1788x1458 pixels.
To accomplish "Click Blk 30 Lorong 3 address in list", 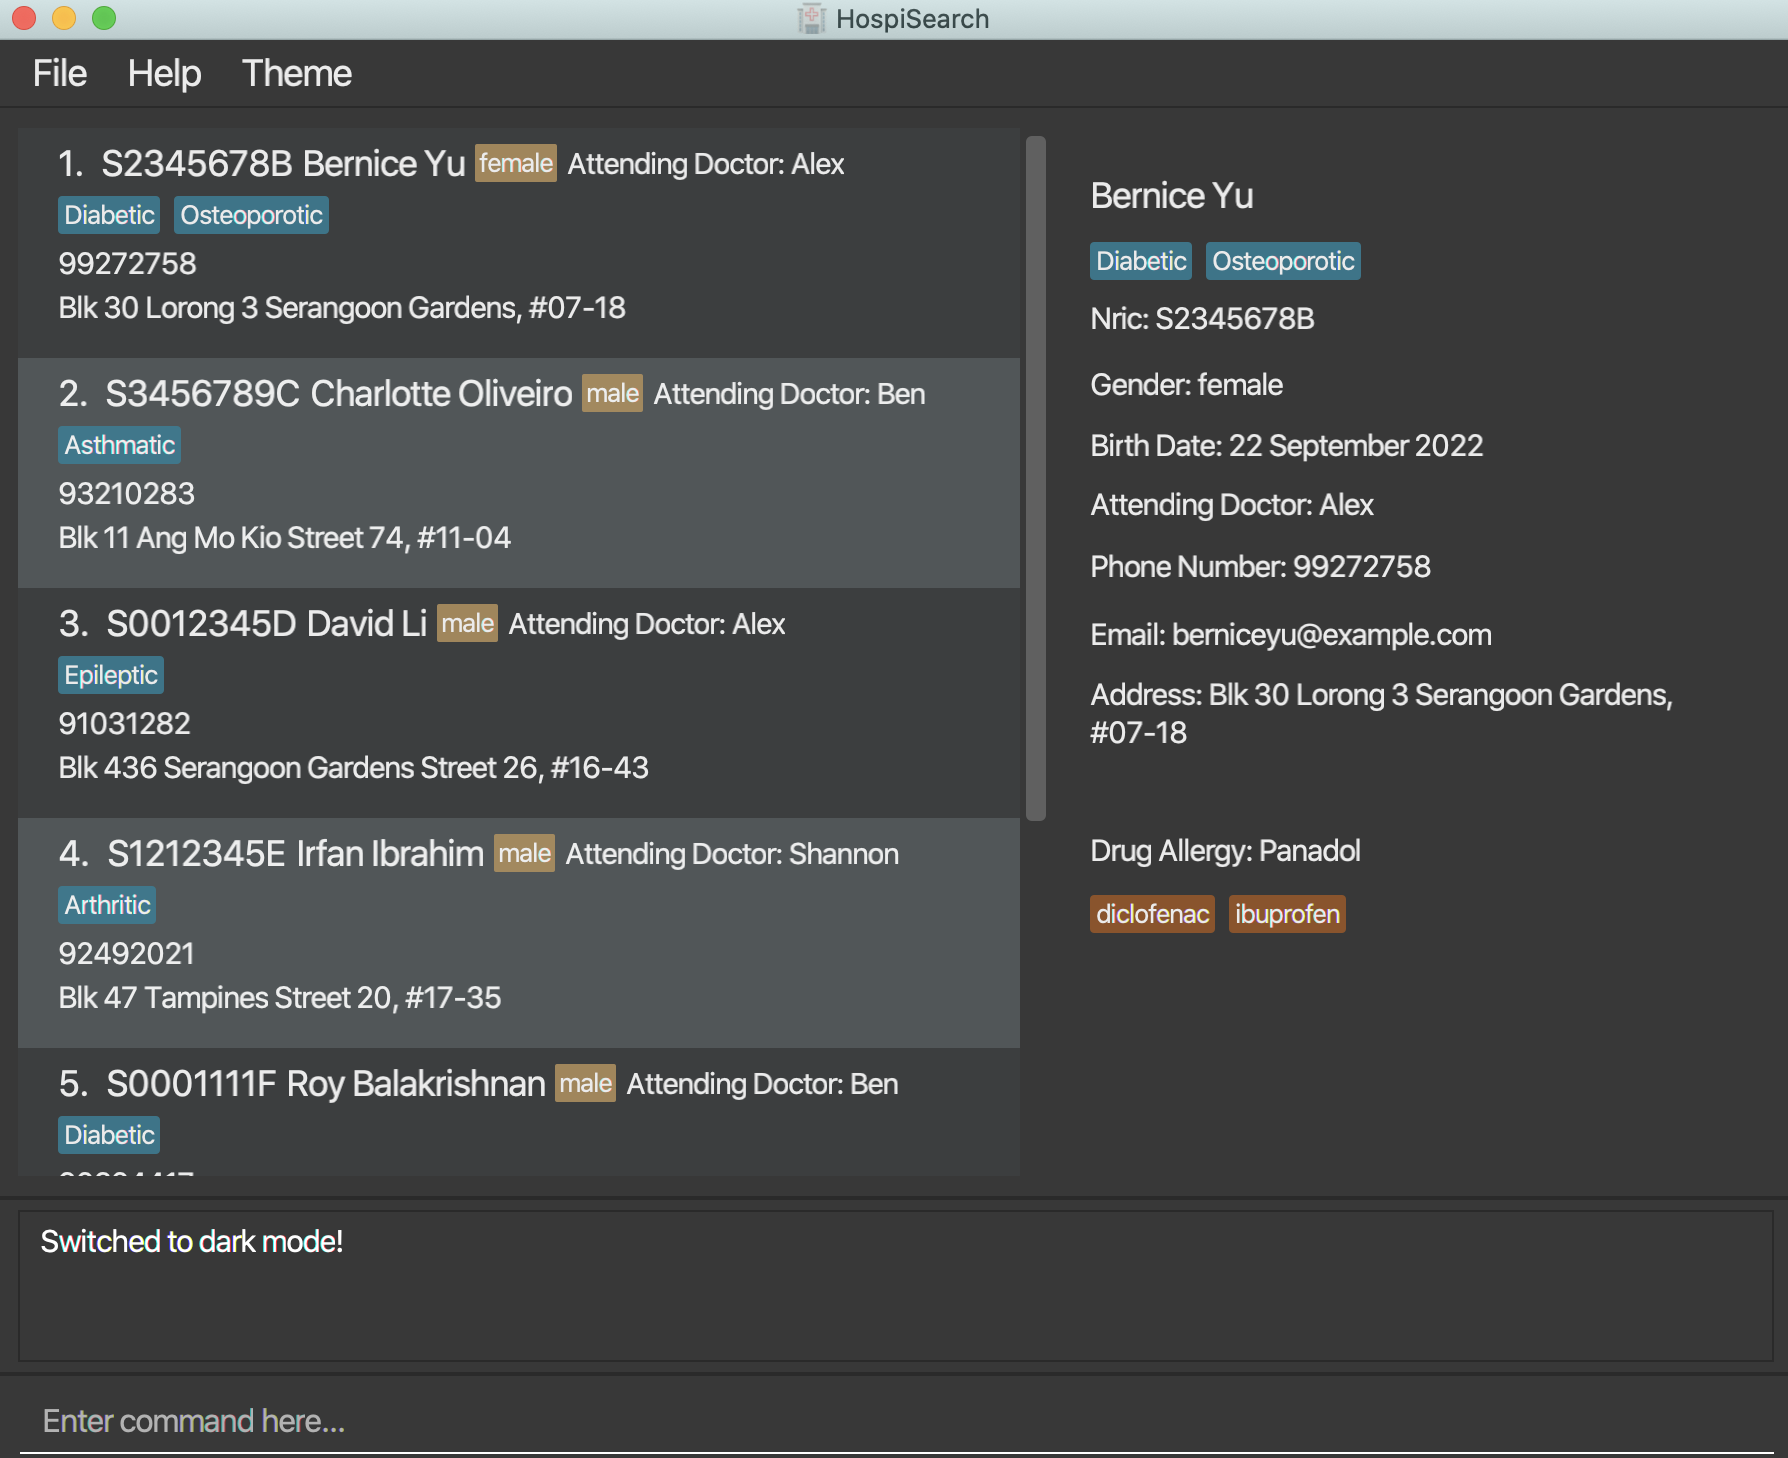I will click(342, 308).
